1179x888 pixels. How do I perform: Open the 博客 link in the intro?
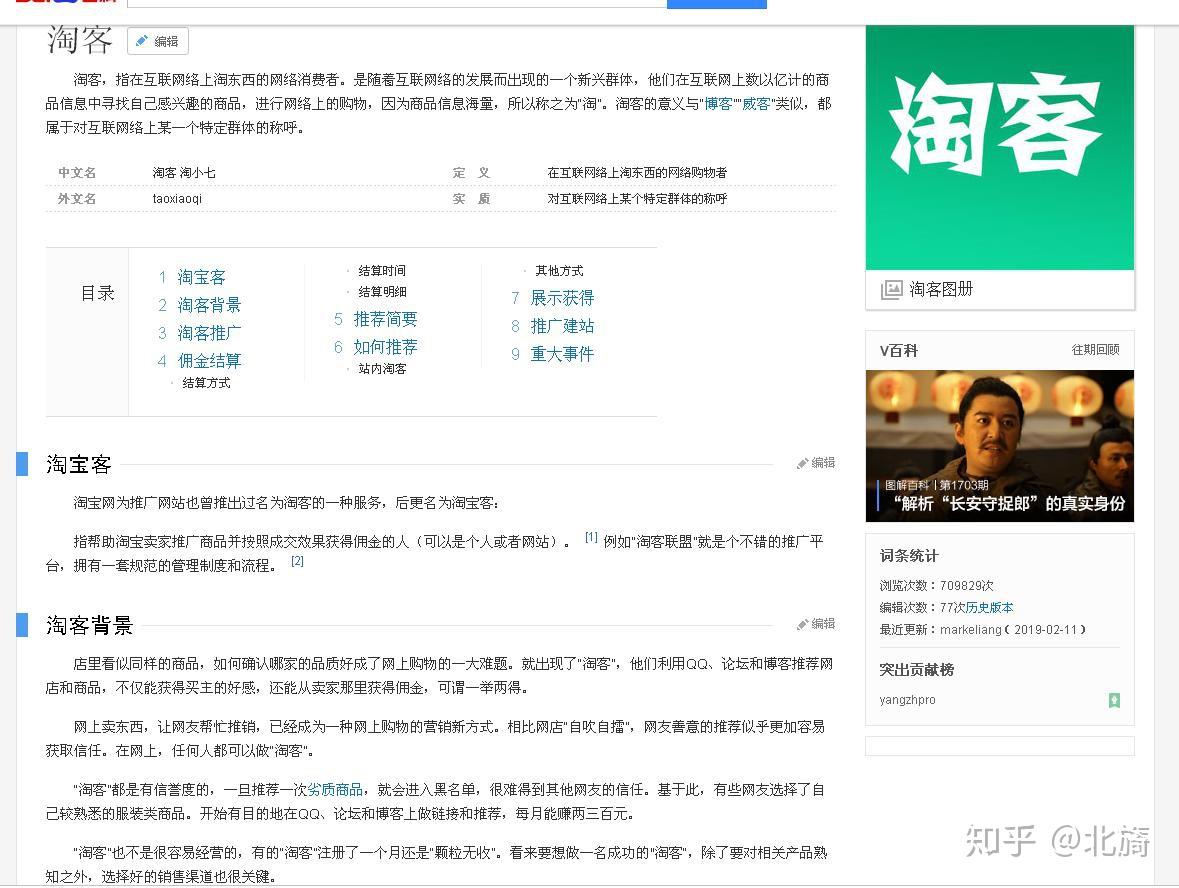[718, 104]
